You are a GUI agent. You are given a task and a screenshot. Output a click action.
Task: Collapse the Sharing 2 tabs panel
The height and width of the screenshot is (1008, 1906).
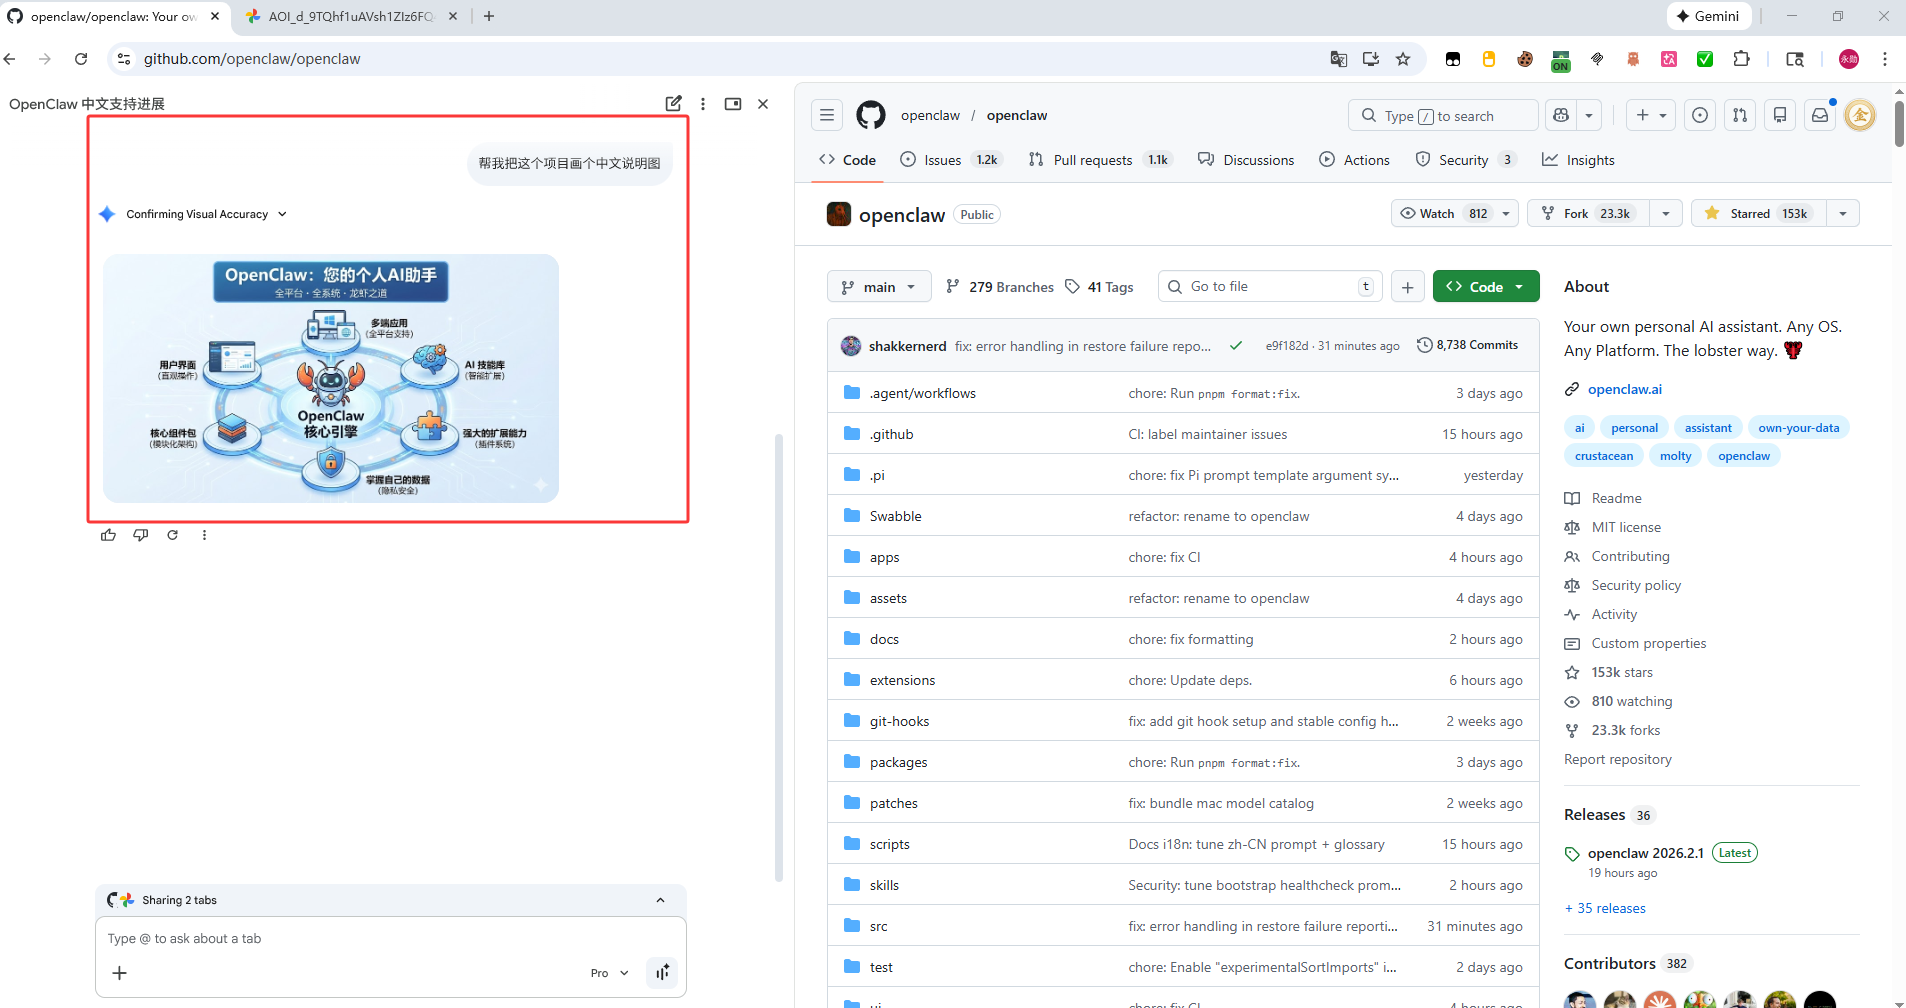coord(660,900)
